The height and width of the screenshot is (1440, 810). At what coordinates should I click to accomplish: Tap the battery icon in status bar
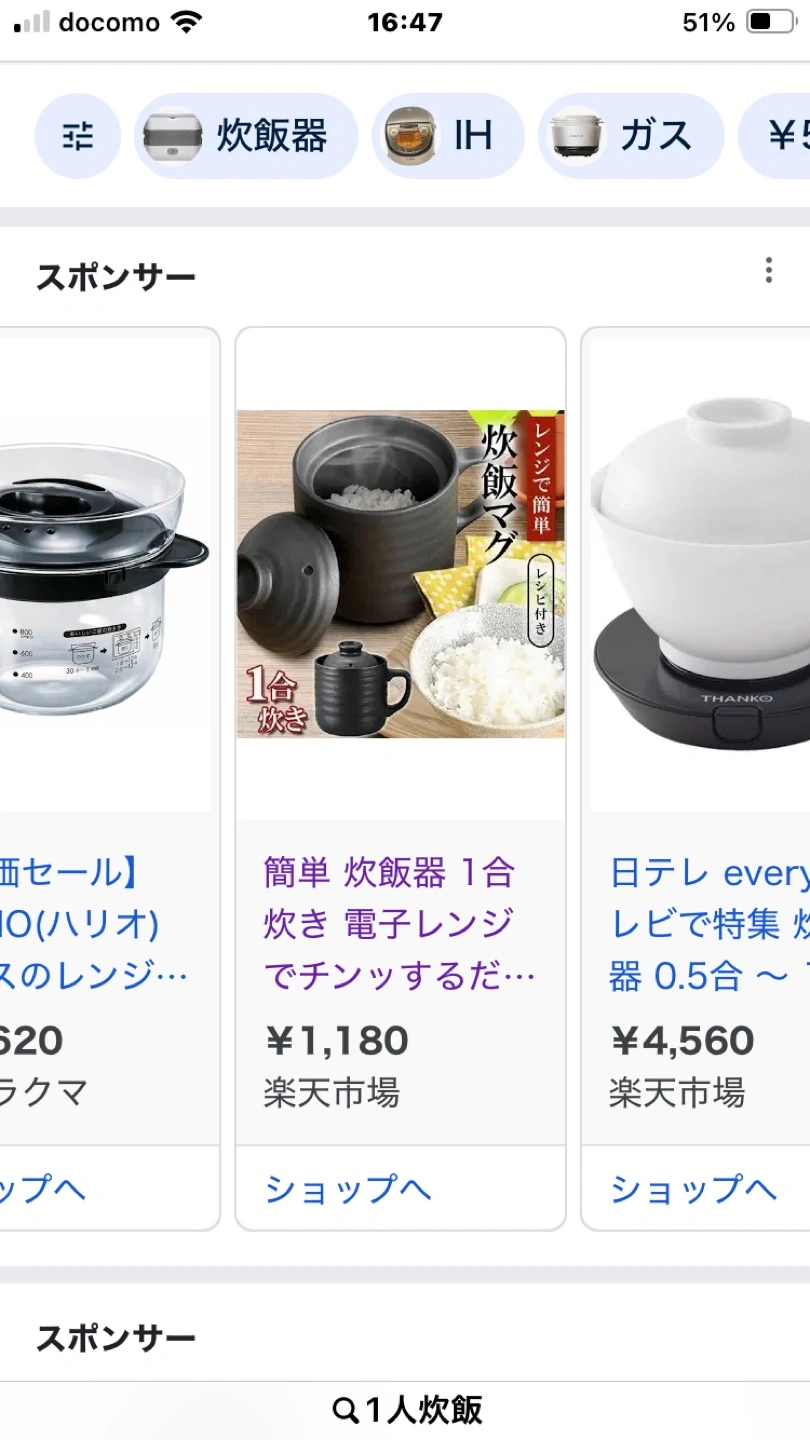click(771, 22)
